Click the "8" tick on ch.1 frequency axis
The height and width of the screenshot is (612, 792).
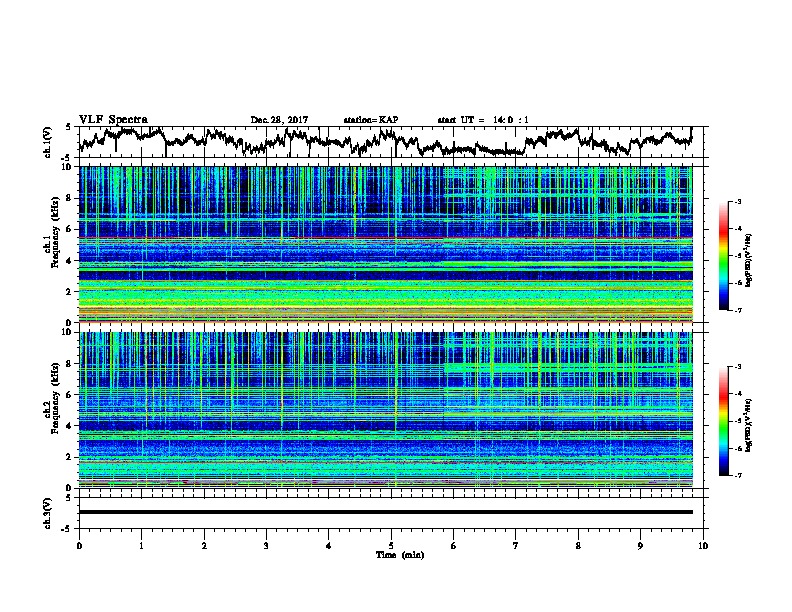coord(70,198)
